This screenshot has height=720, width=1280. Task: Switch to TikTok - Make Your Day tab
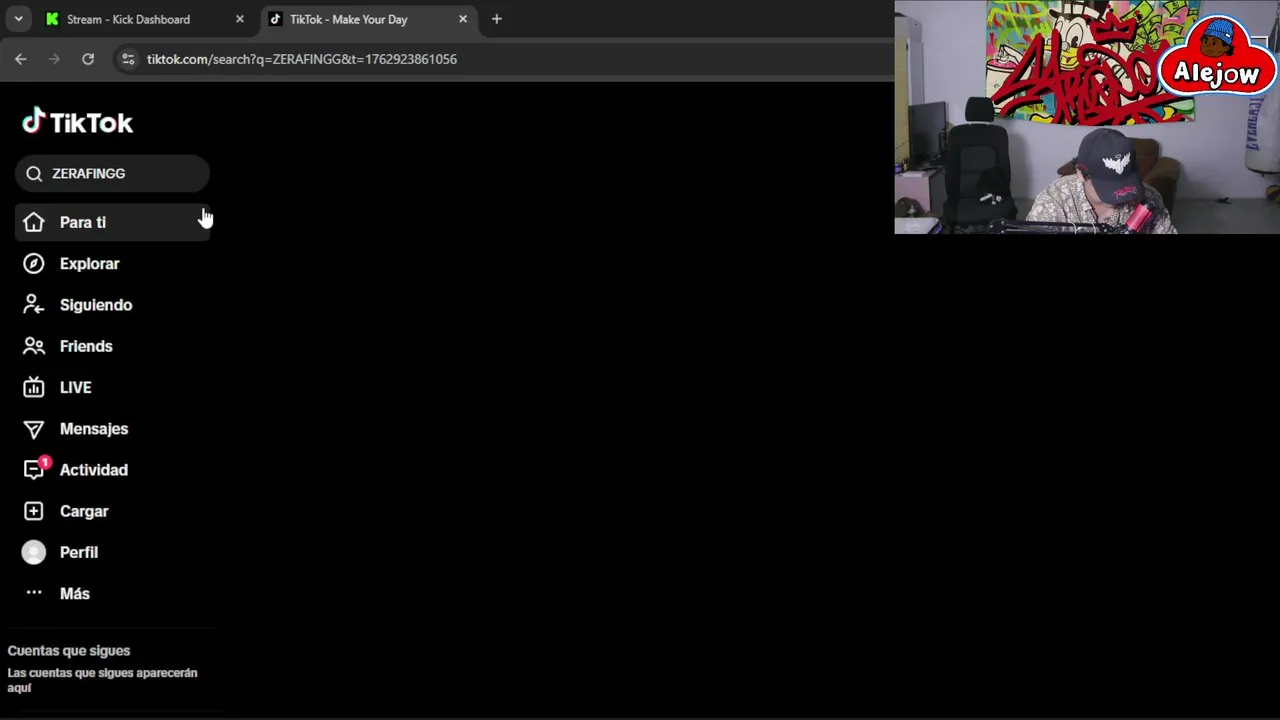click(370, 19)
